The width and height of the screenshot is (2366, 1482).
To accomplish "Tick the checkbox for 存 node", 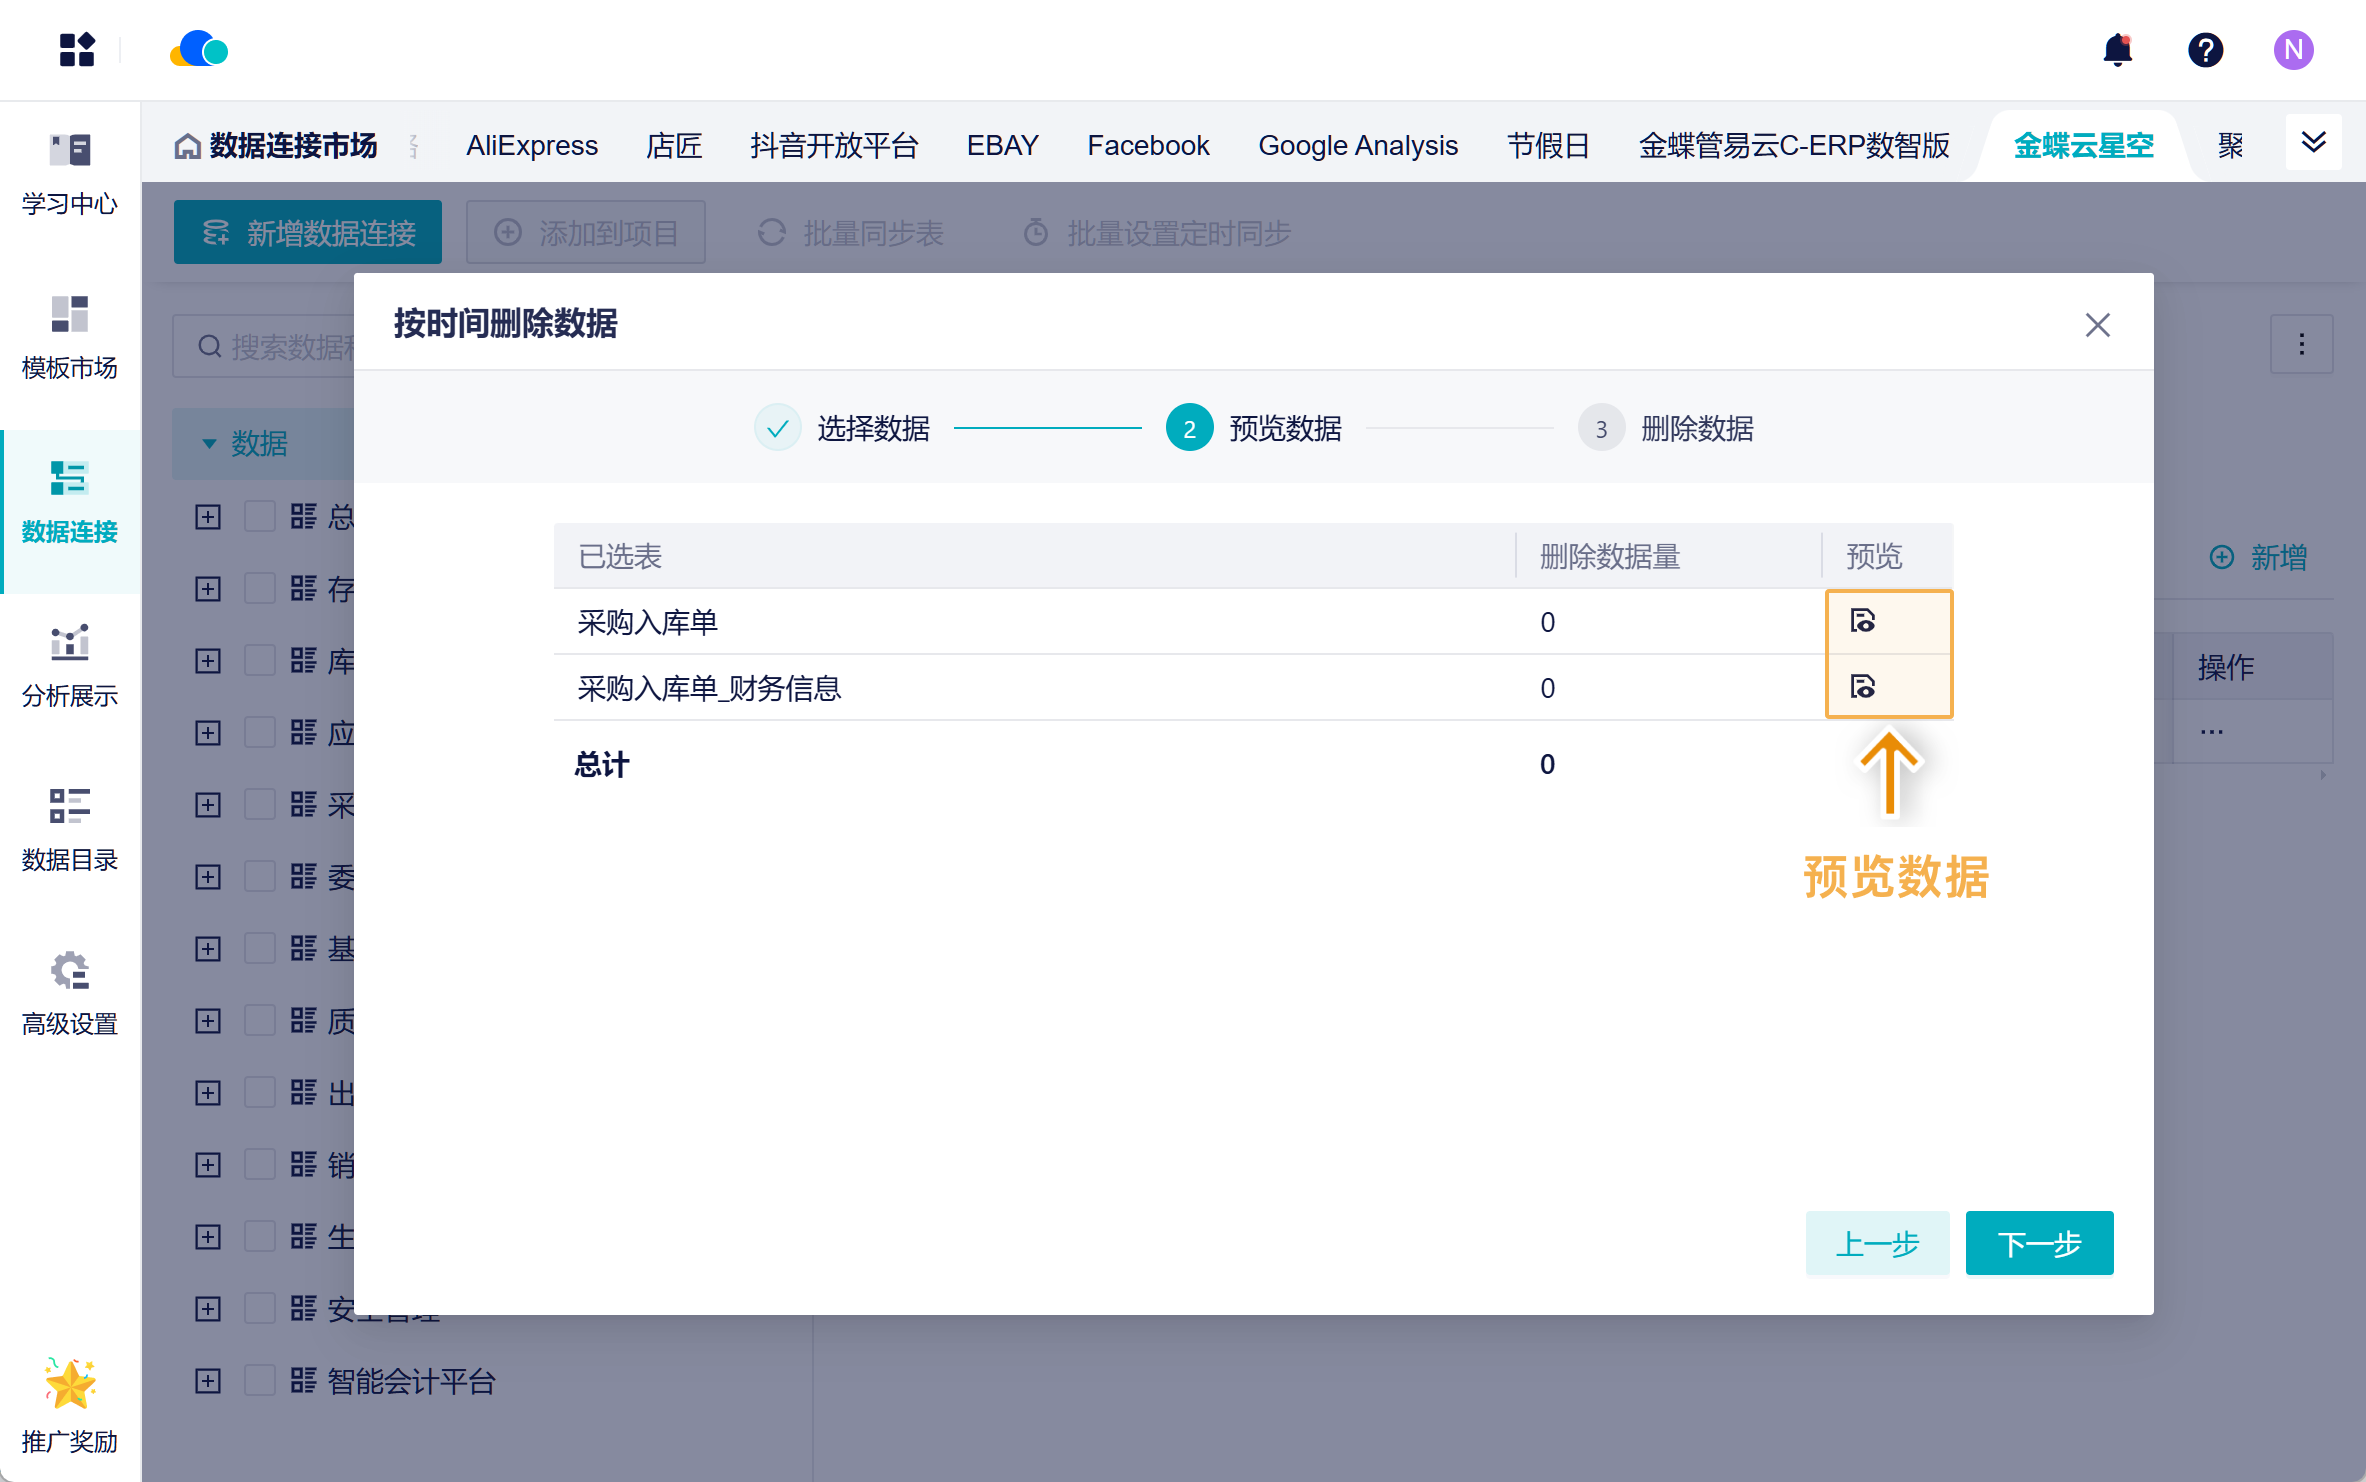I will click(260, 589).
